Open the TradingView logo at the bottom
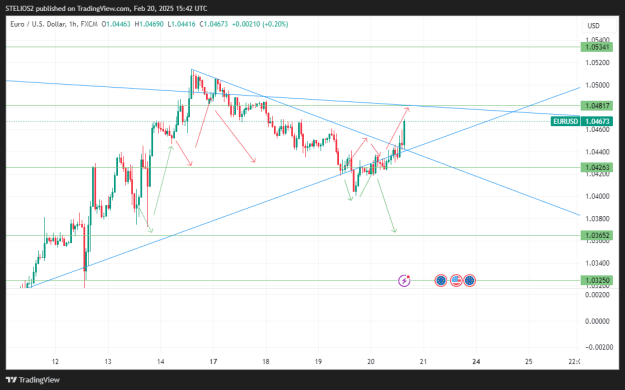 point(33,380)
